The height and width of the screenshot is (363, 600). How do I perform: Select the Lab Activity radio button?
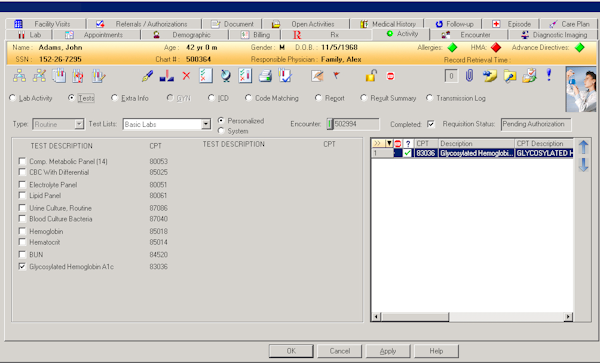[x=12, y=98]
